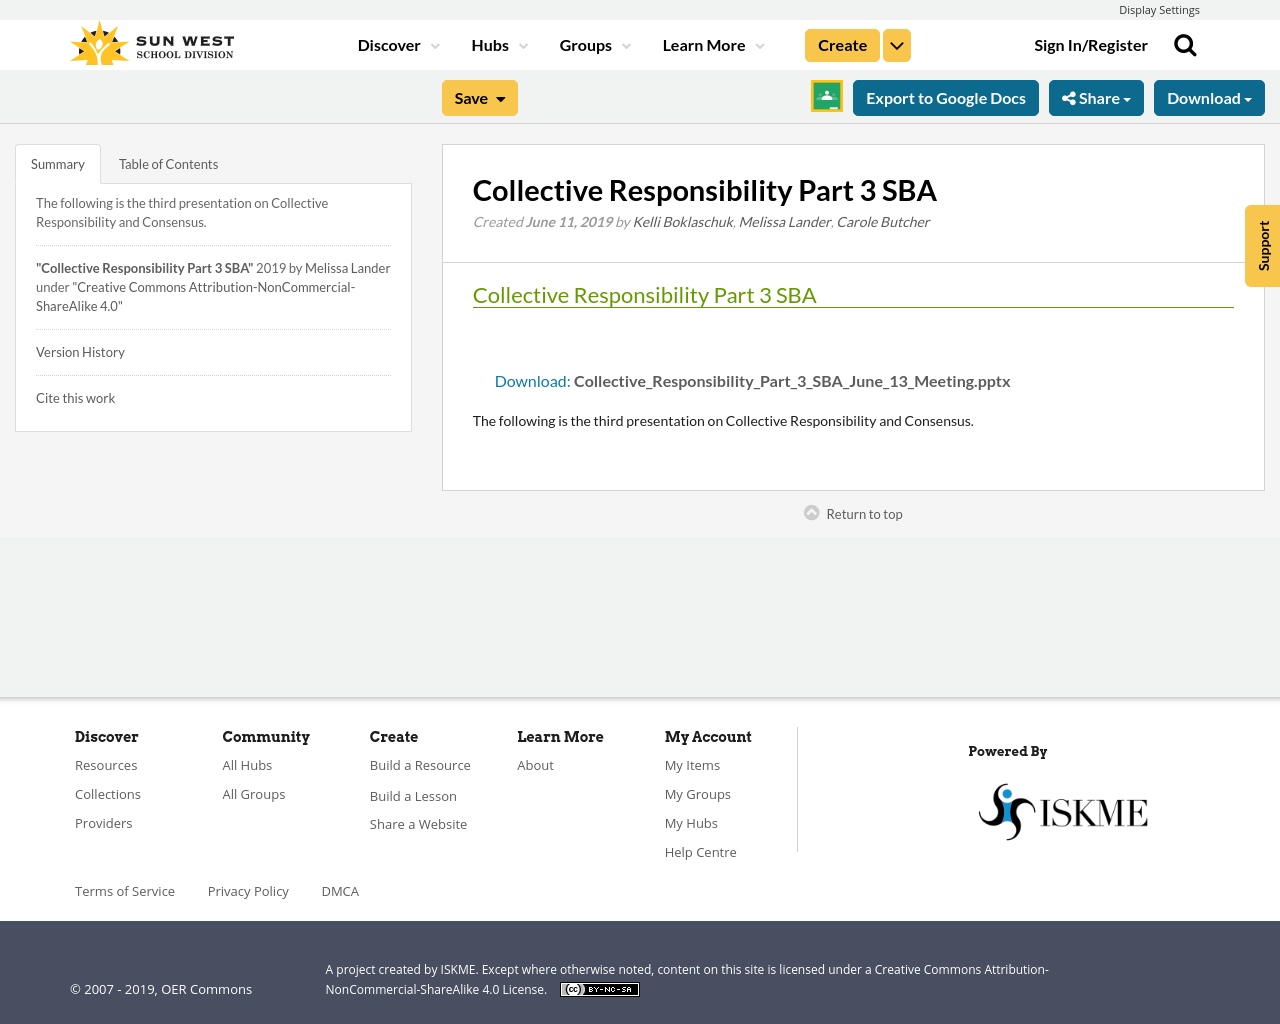
Task: Click author link Melissa Lander
Action: 784,221
